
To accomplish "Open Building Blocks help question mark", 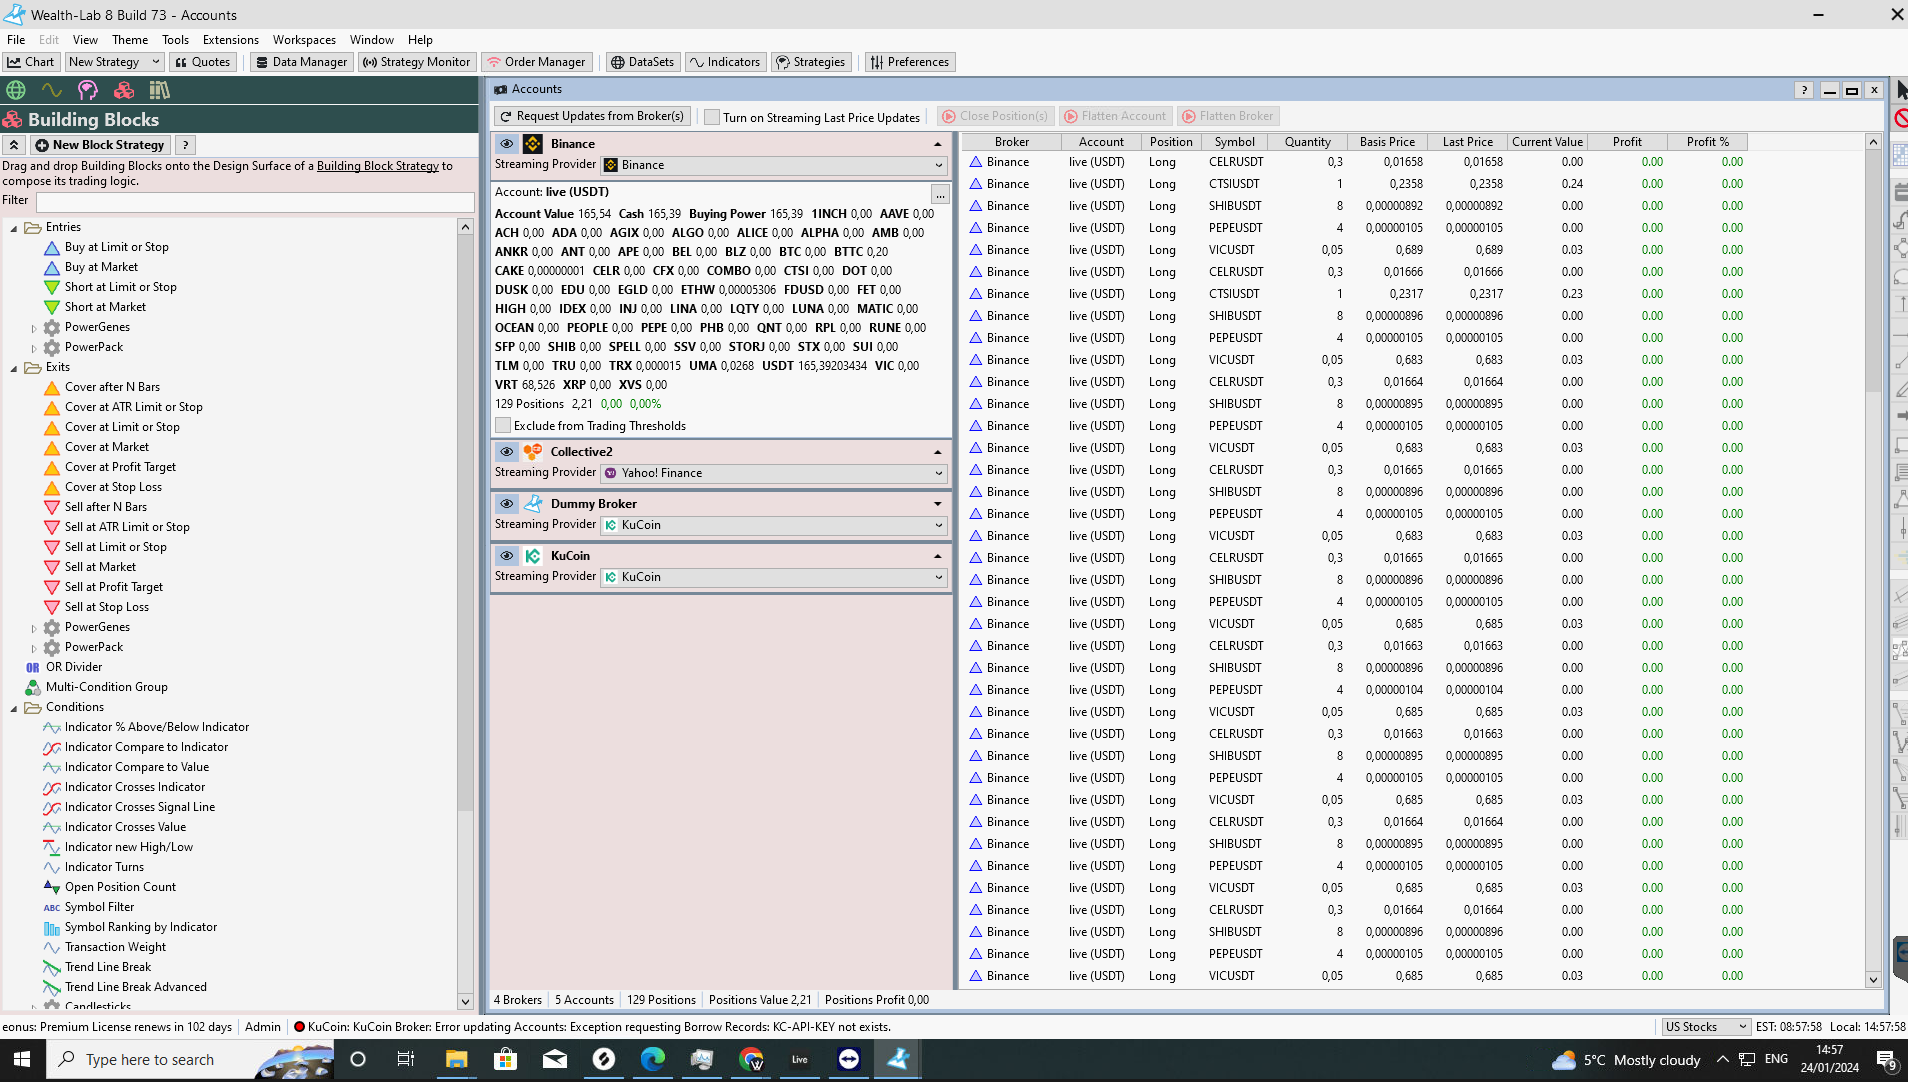I will pyautogui.click(x=185, y=145).
